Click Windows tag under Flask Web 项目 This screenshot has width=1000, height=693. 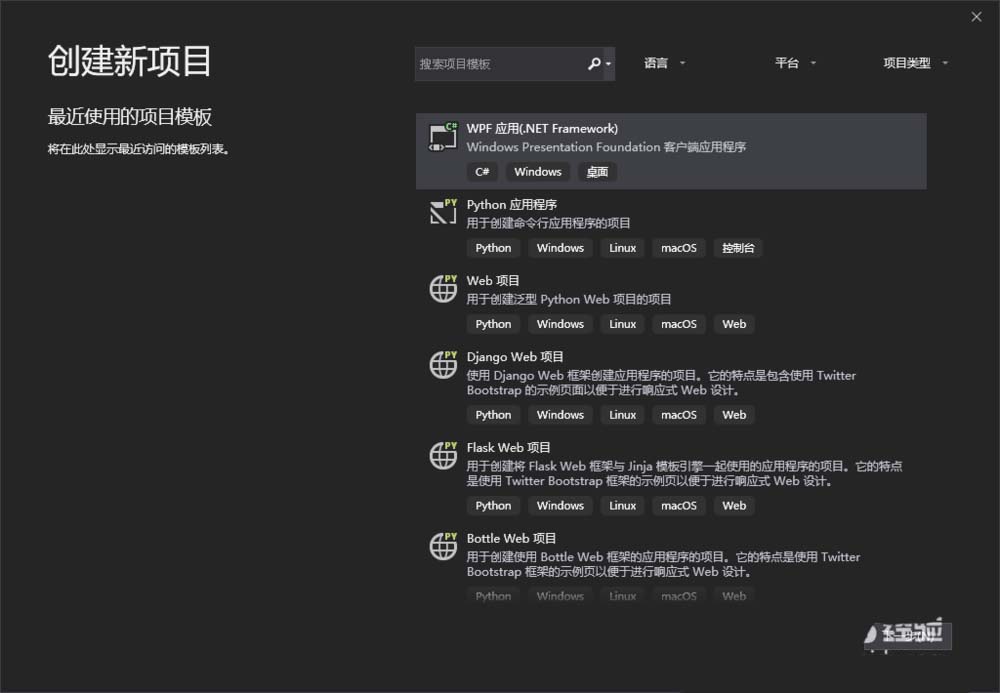pyautogui.click(x=560, y=506)
